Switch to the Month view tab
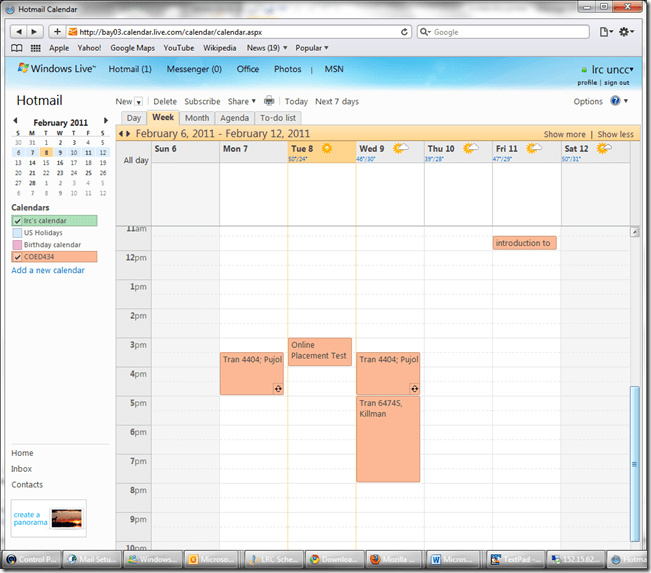The height and width of the screenshot is (573, 651). click(197, 118)
